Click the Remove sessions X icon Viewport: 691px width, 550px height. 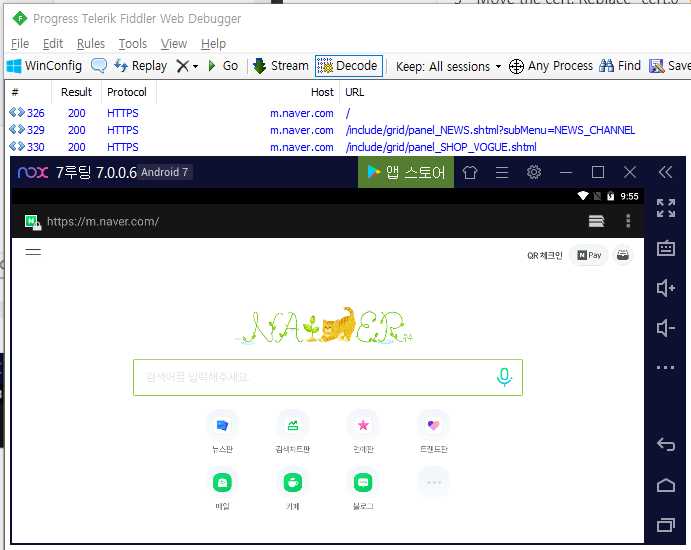point(182,66)
